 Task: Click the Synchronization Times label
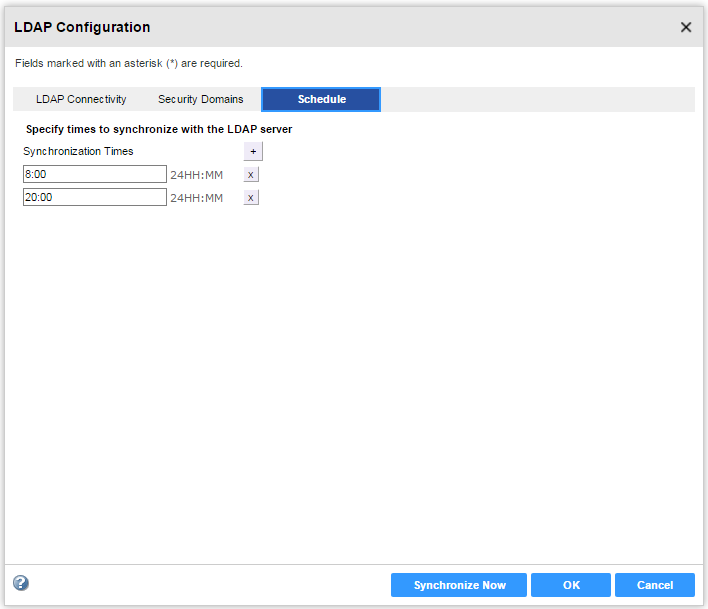[78, 151]
